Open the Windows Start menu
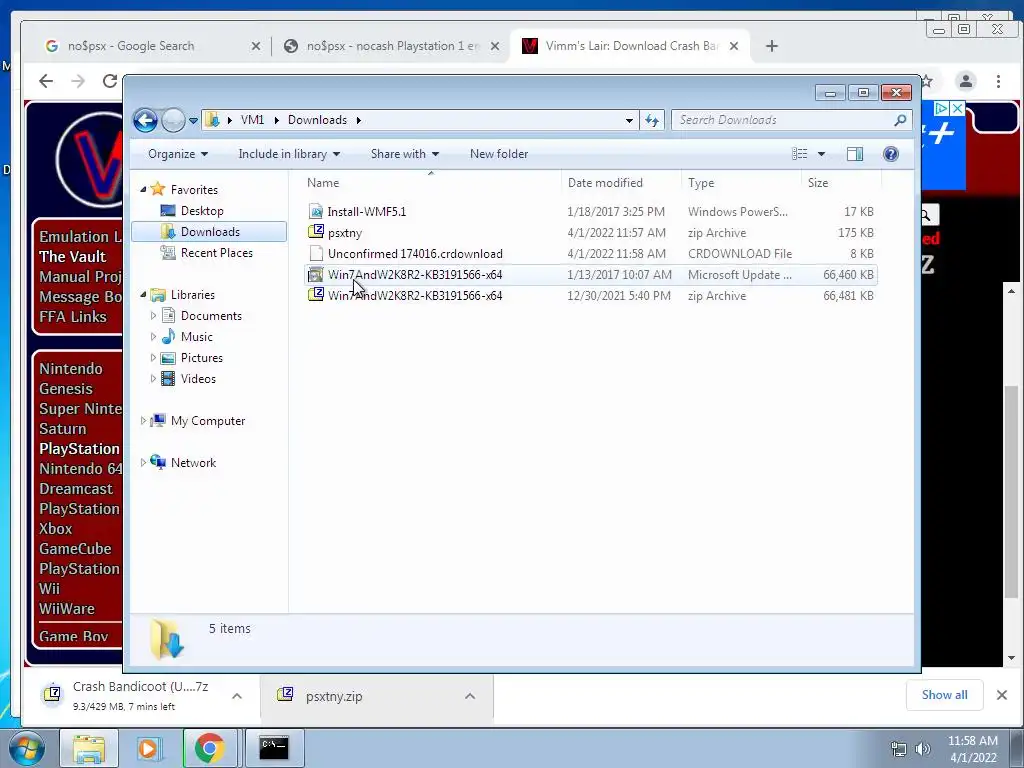1024x768 pixels. (x=26, y=748)
